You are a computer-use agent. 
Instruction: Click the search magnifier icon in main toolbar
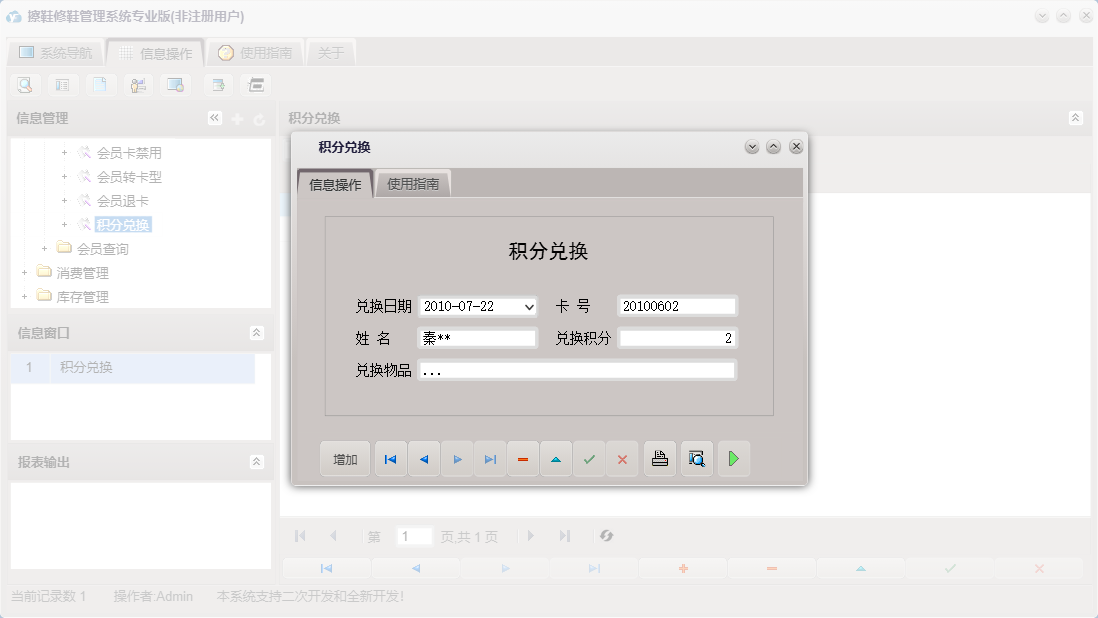click(24, 85)
